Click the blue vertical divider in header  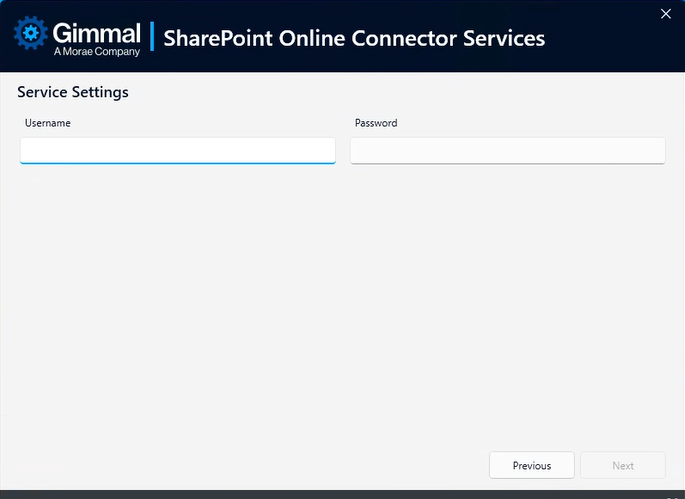tap(152, 37)
